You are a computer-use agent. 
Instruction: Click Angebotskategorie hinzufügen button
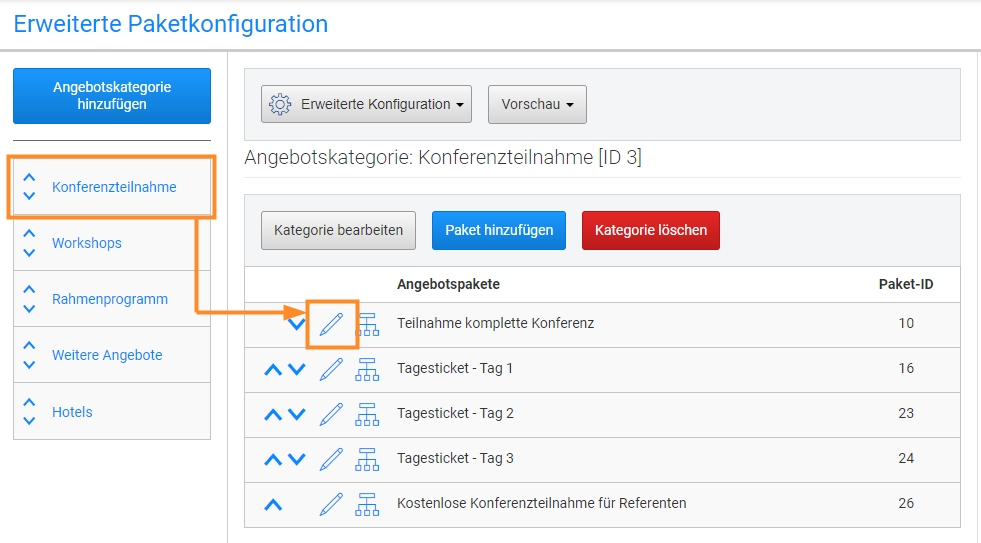coord(112,96)
